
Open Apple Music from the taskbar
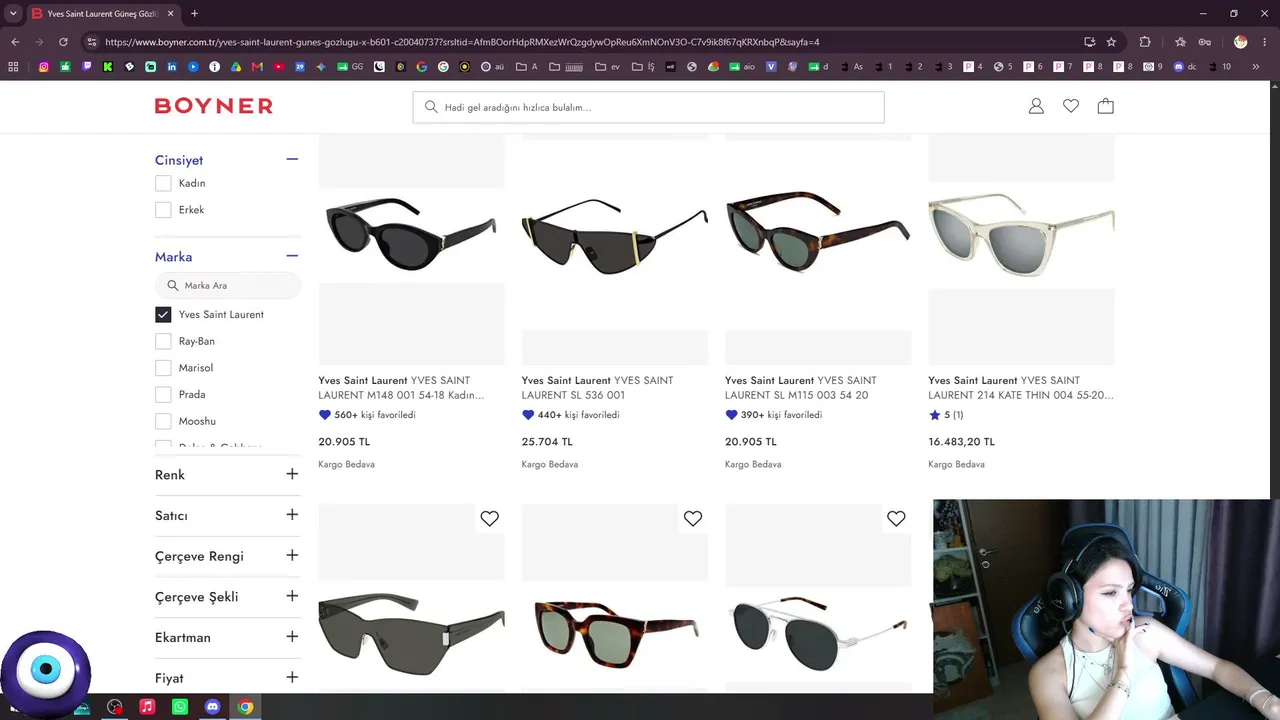coord(147,707)
